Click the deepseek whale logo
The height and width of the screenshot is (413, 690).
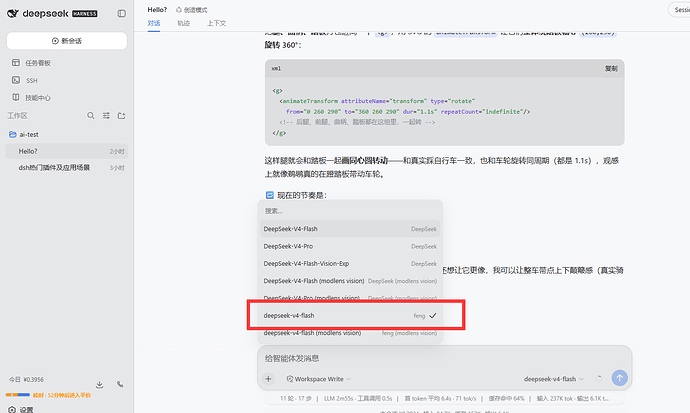[13, 14]
